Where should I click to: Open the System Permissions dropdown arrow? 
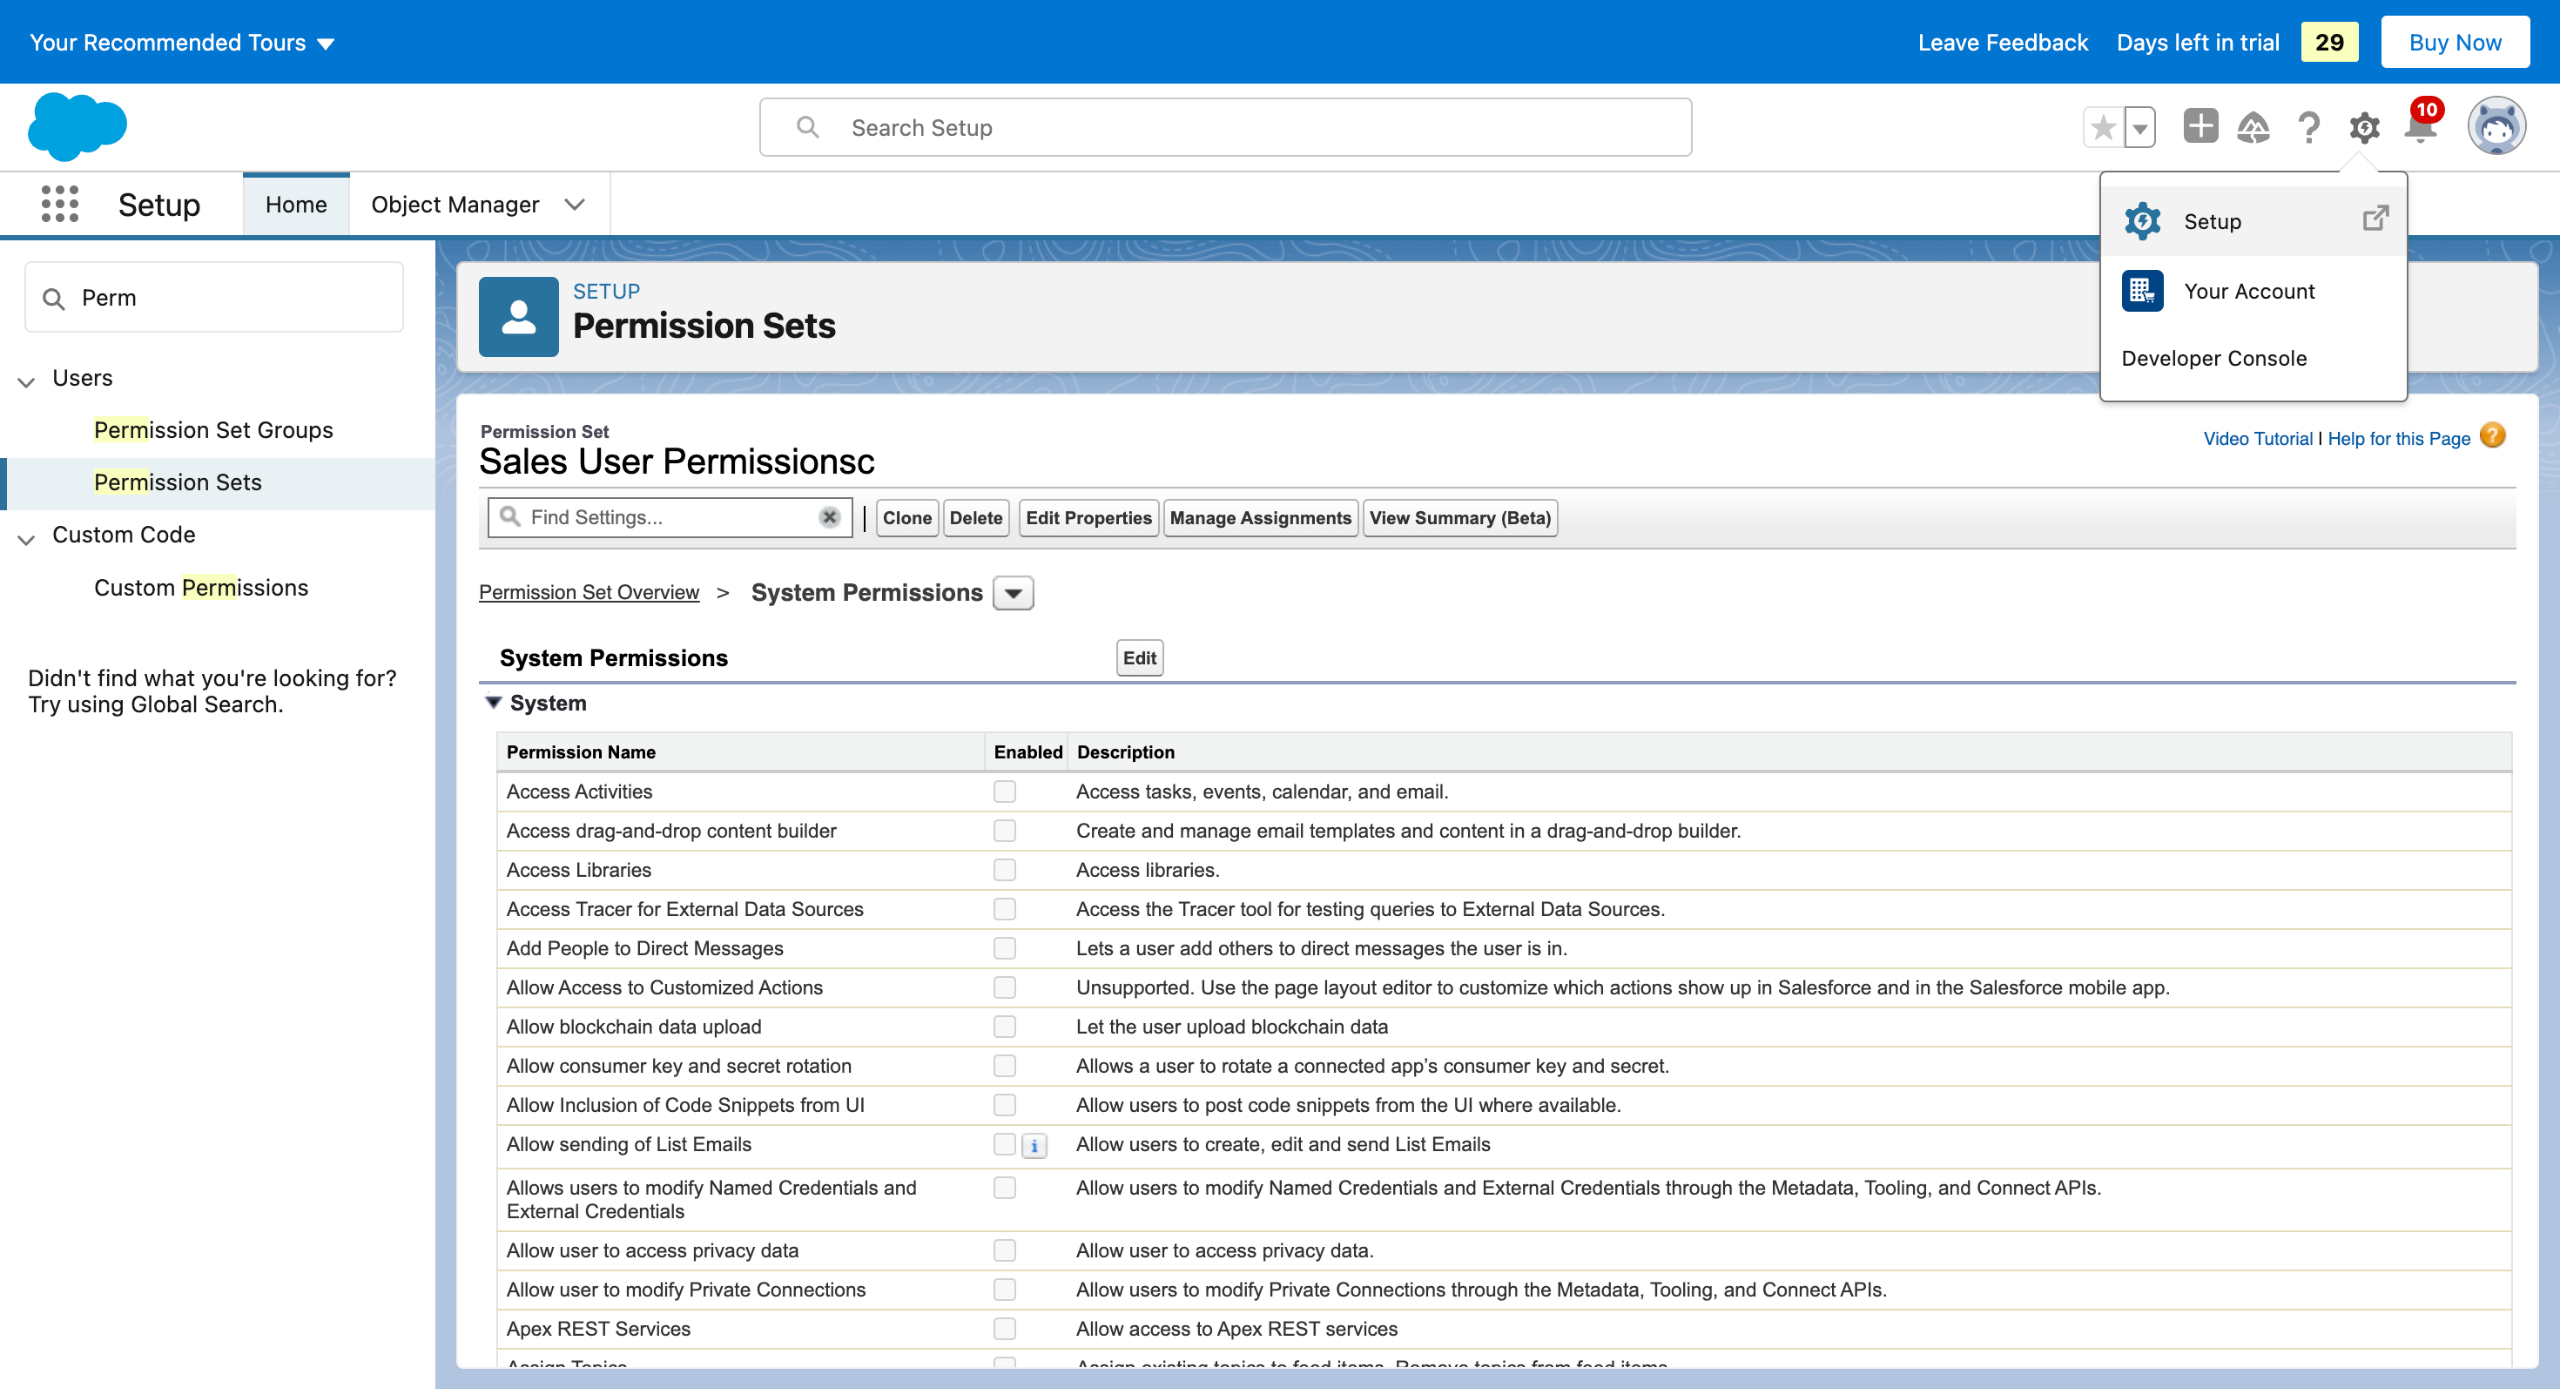coord(1013,593)
